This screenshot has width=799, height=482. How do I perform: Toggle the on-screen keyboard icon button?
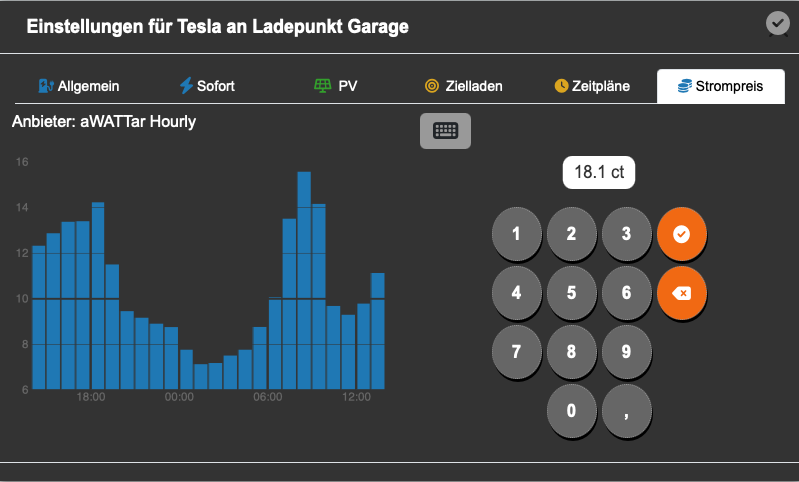pyautogui.click(x=445, y=131)
